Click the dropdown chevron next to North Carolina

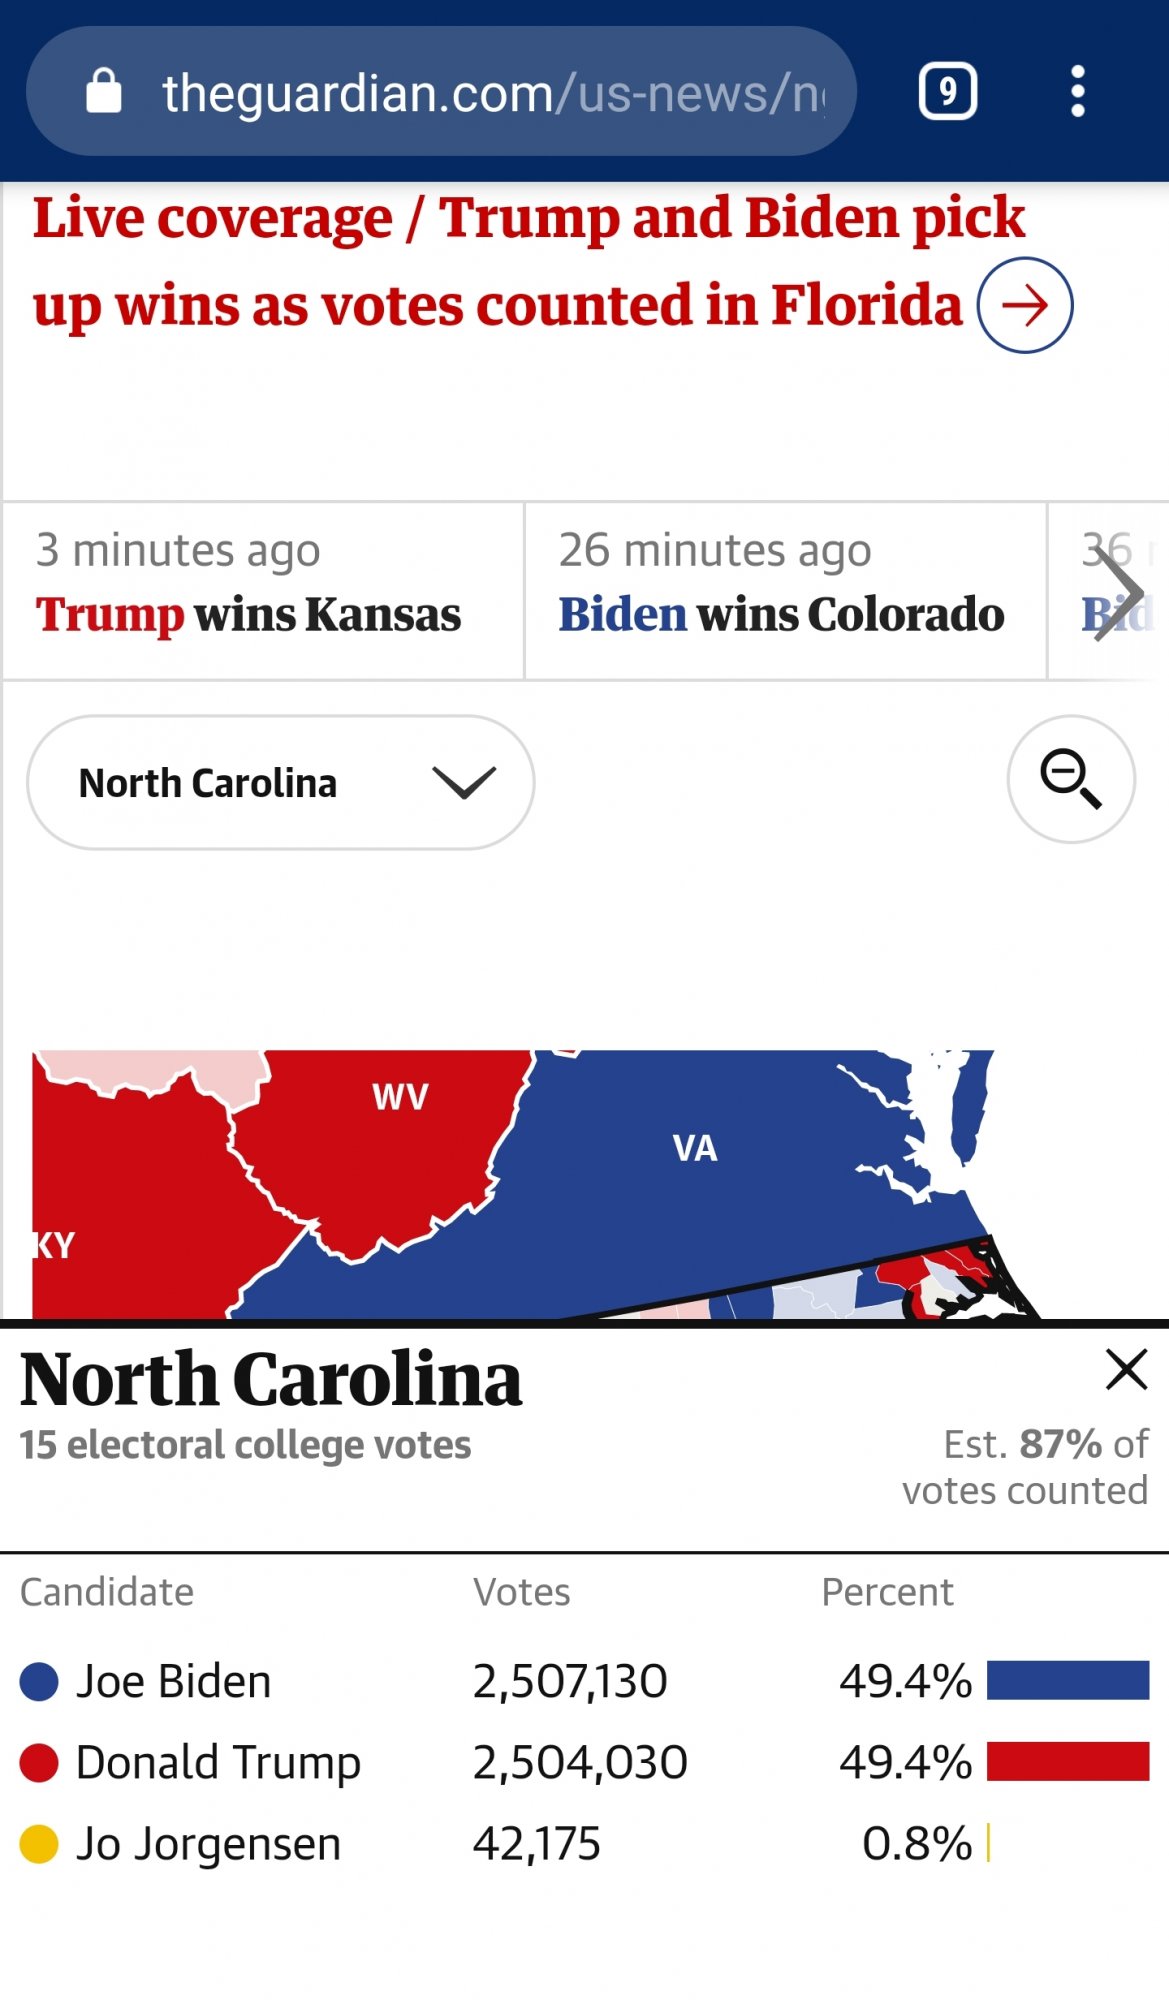[x=464, y=783]
